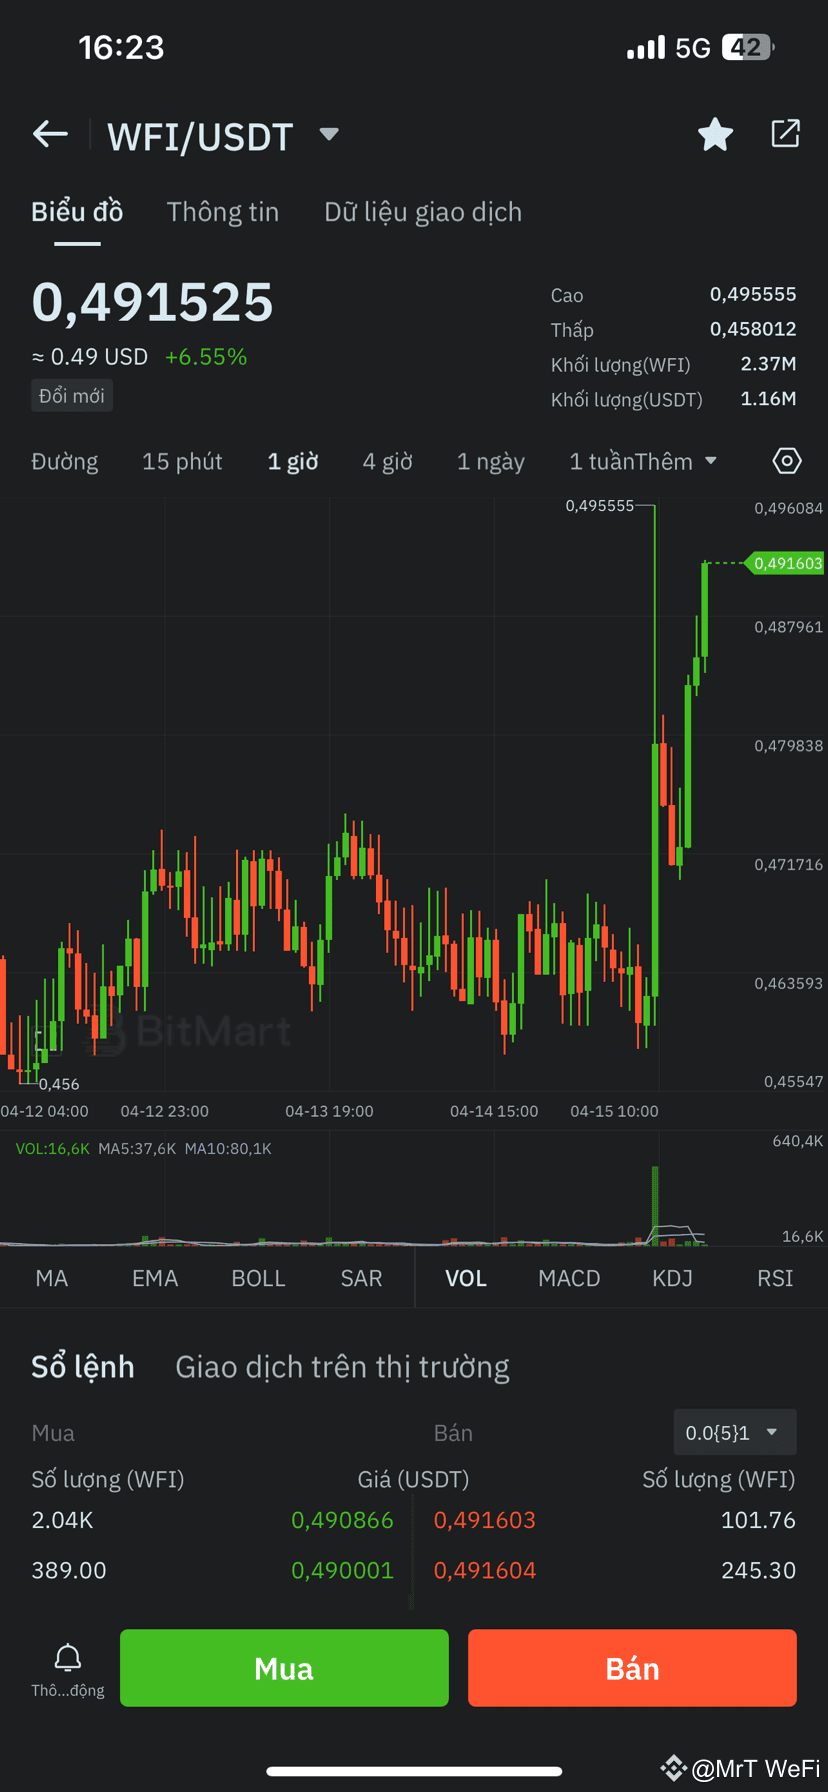Screen dimensions: 828x1792
Task: Select the 4 giờ interval
Action: (x=388, y=461)
